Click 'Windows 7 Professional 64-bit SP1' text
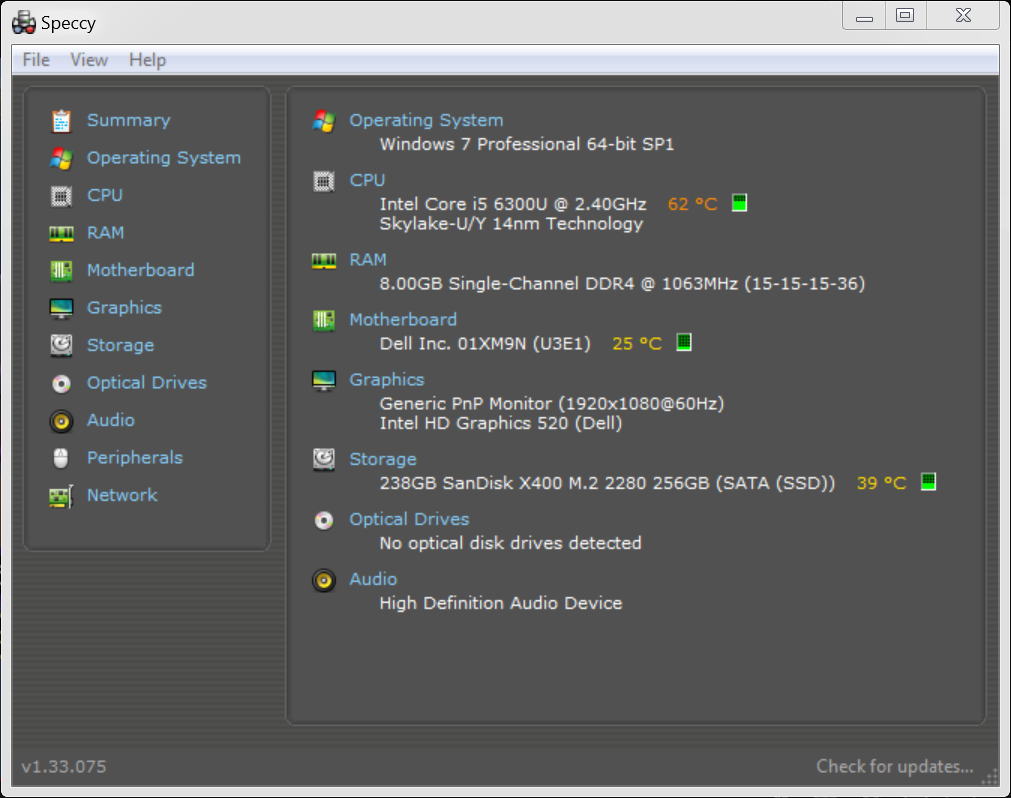Viewport: 1011px width, 798px height. pos(527,144)
